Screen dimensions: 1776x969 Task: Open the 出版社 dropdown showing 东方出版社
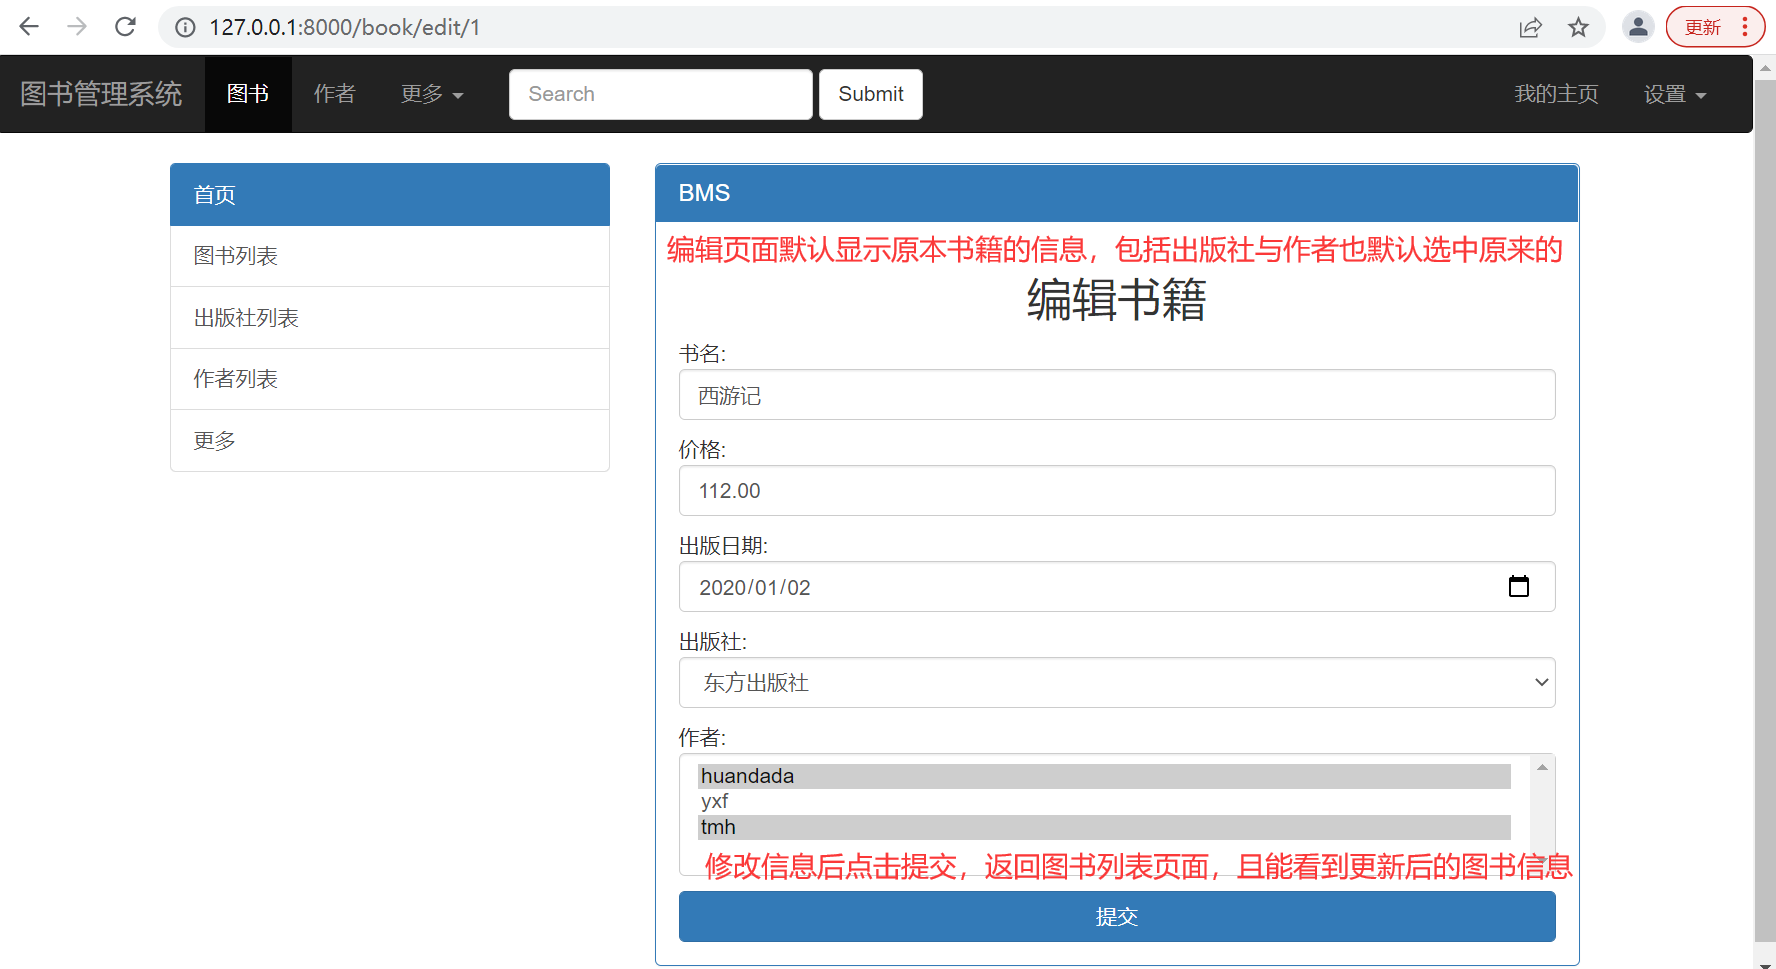(1117, 683)
